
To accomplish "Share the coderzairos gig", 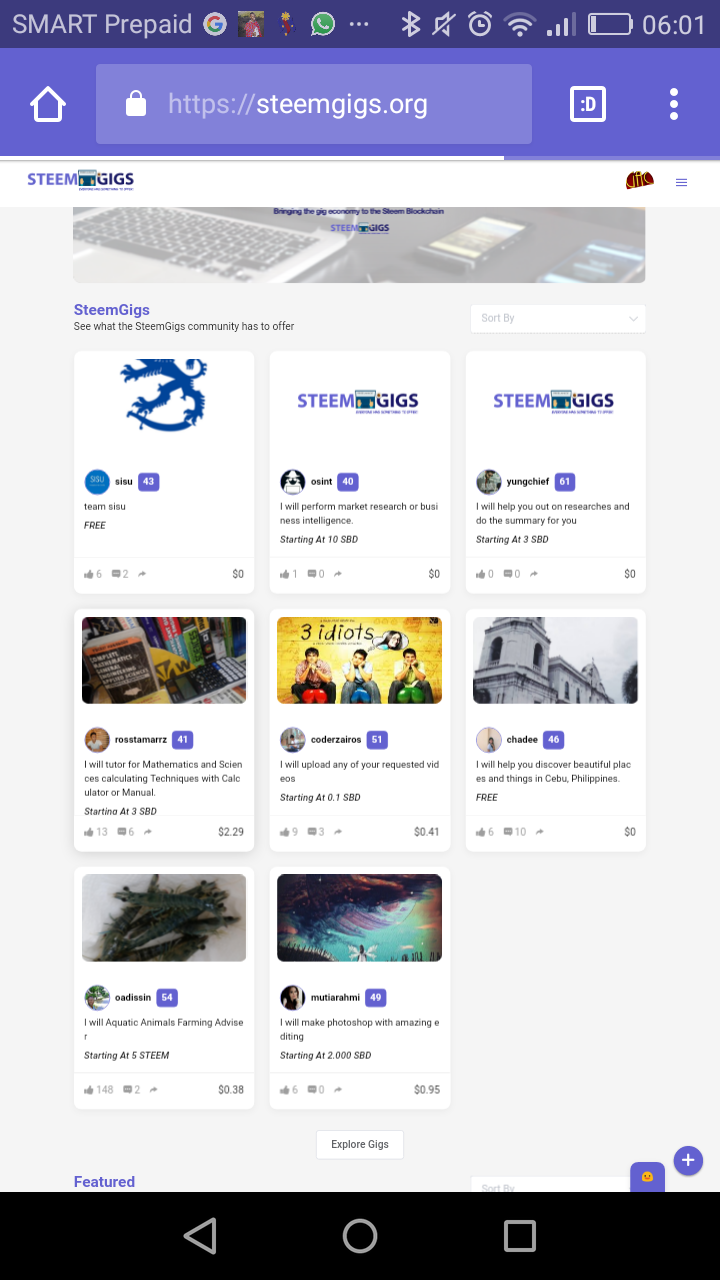I will pos(338,832).
